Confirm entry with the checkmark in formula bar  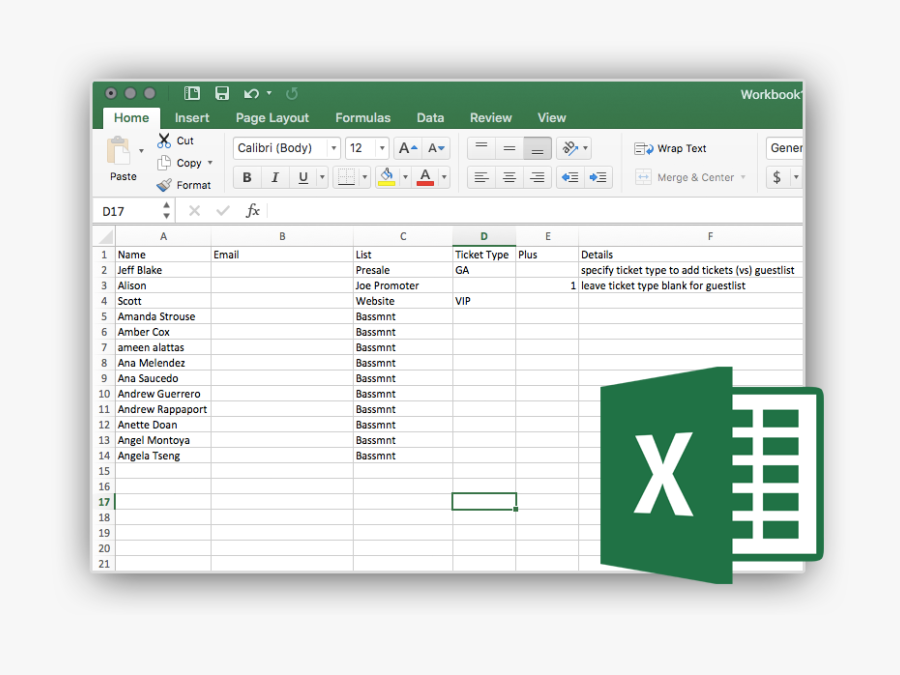[223, 211]
